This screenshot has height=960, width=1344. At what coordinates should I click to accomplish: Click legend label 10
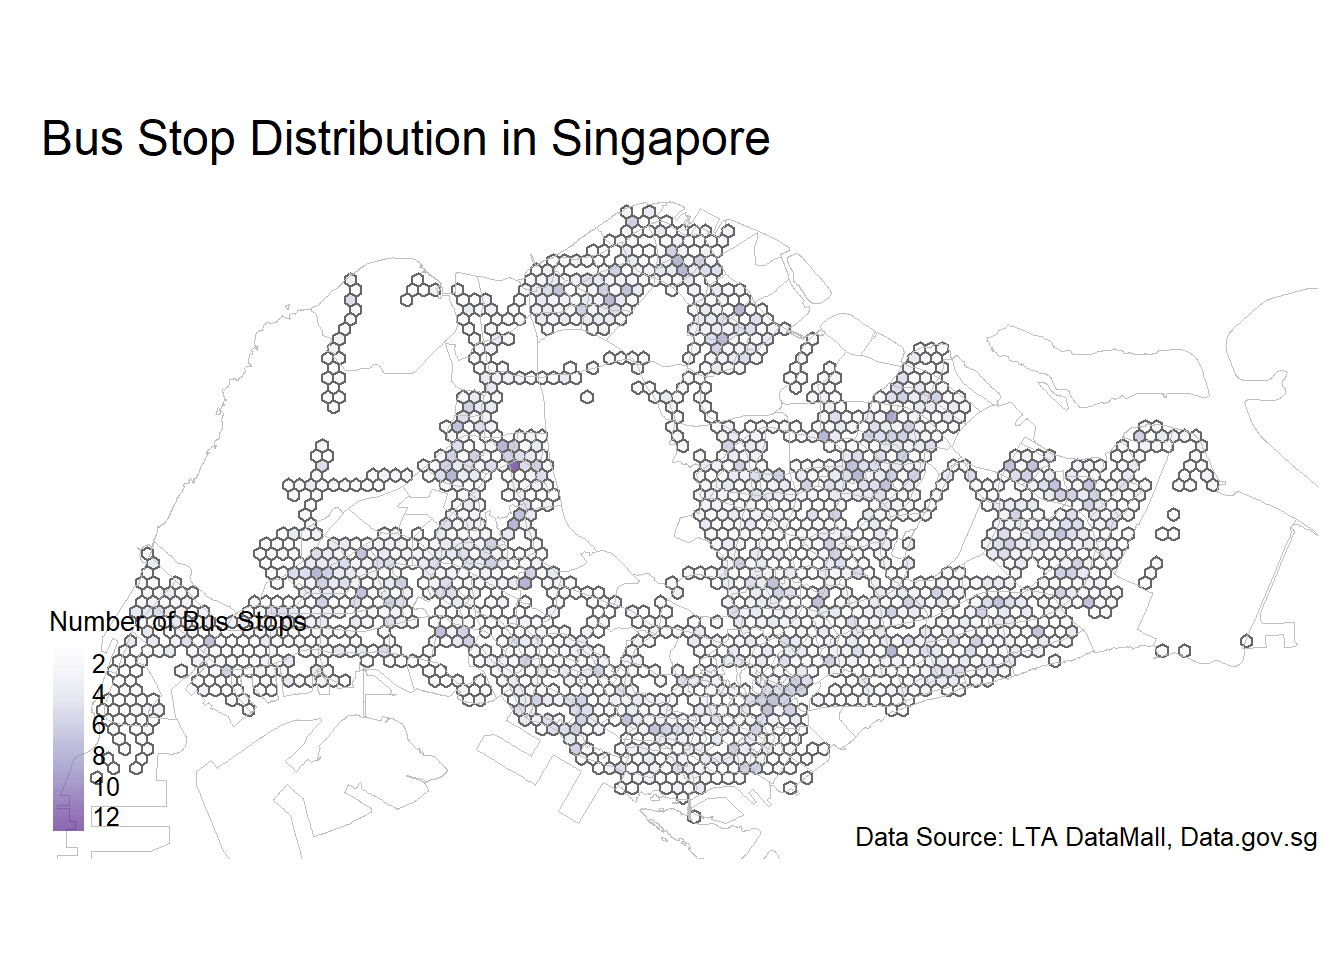(x=105, y=787)
